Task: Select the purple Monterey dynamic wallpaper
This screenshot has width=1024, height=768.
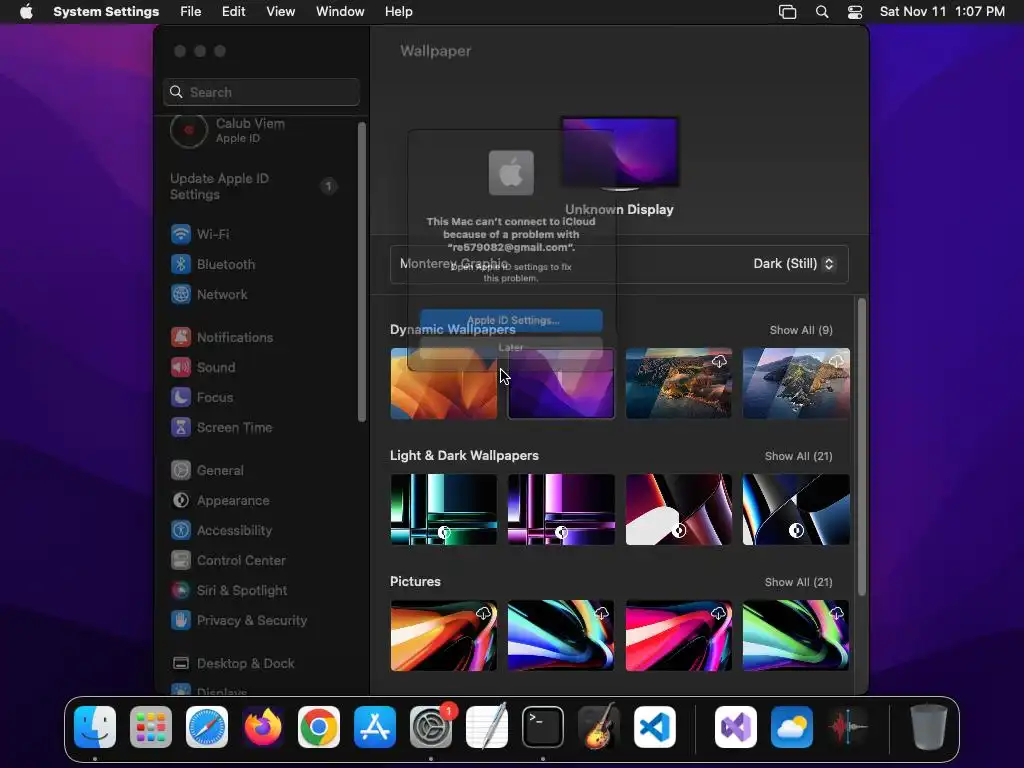Action: (561, 383)
